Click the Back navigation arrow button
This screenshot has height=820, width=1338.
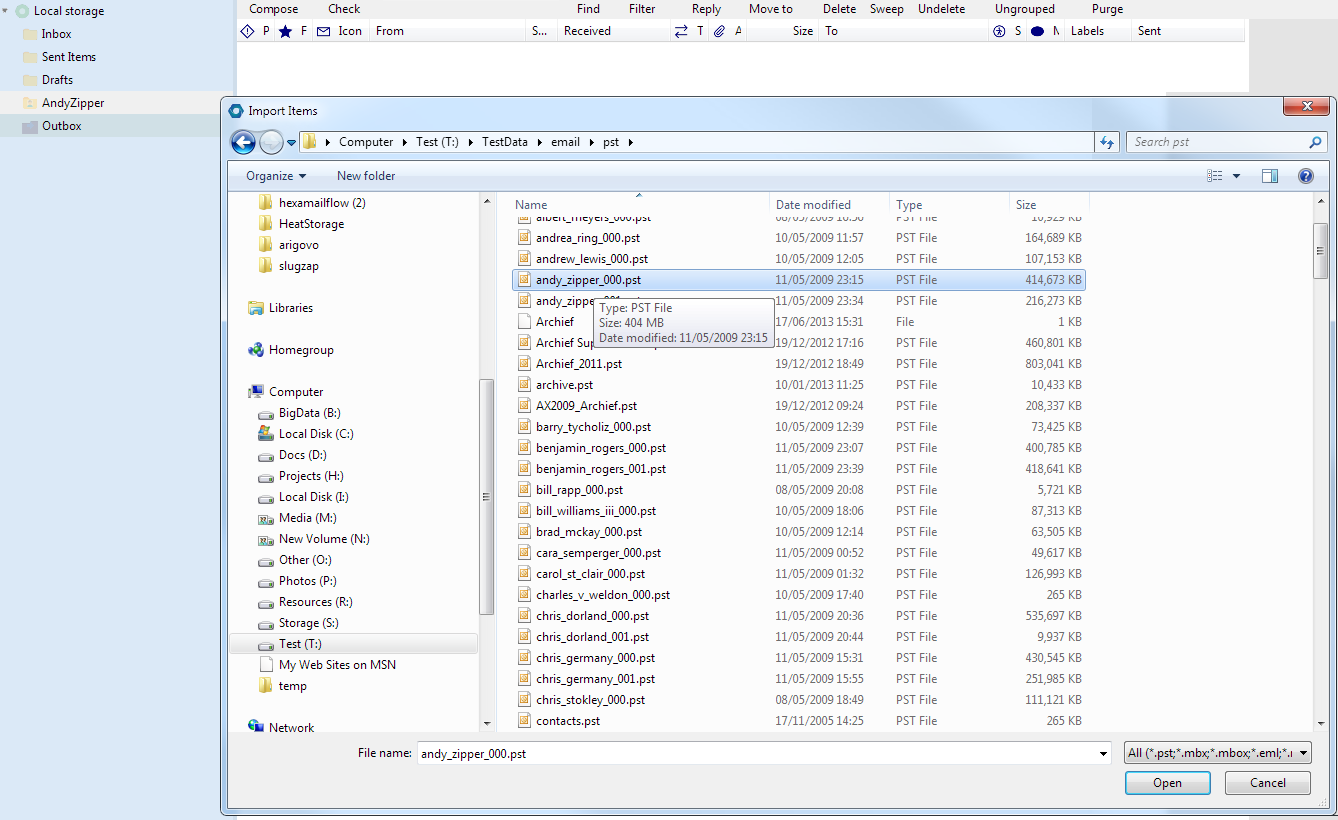coord(243,142)
